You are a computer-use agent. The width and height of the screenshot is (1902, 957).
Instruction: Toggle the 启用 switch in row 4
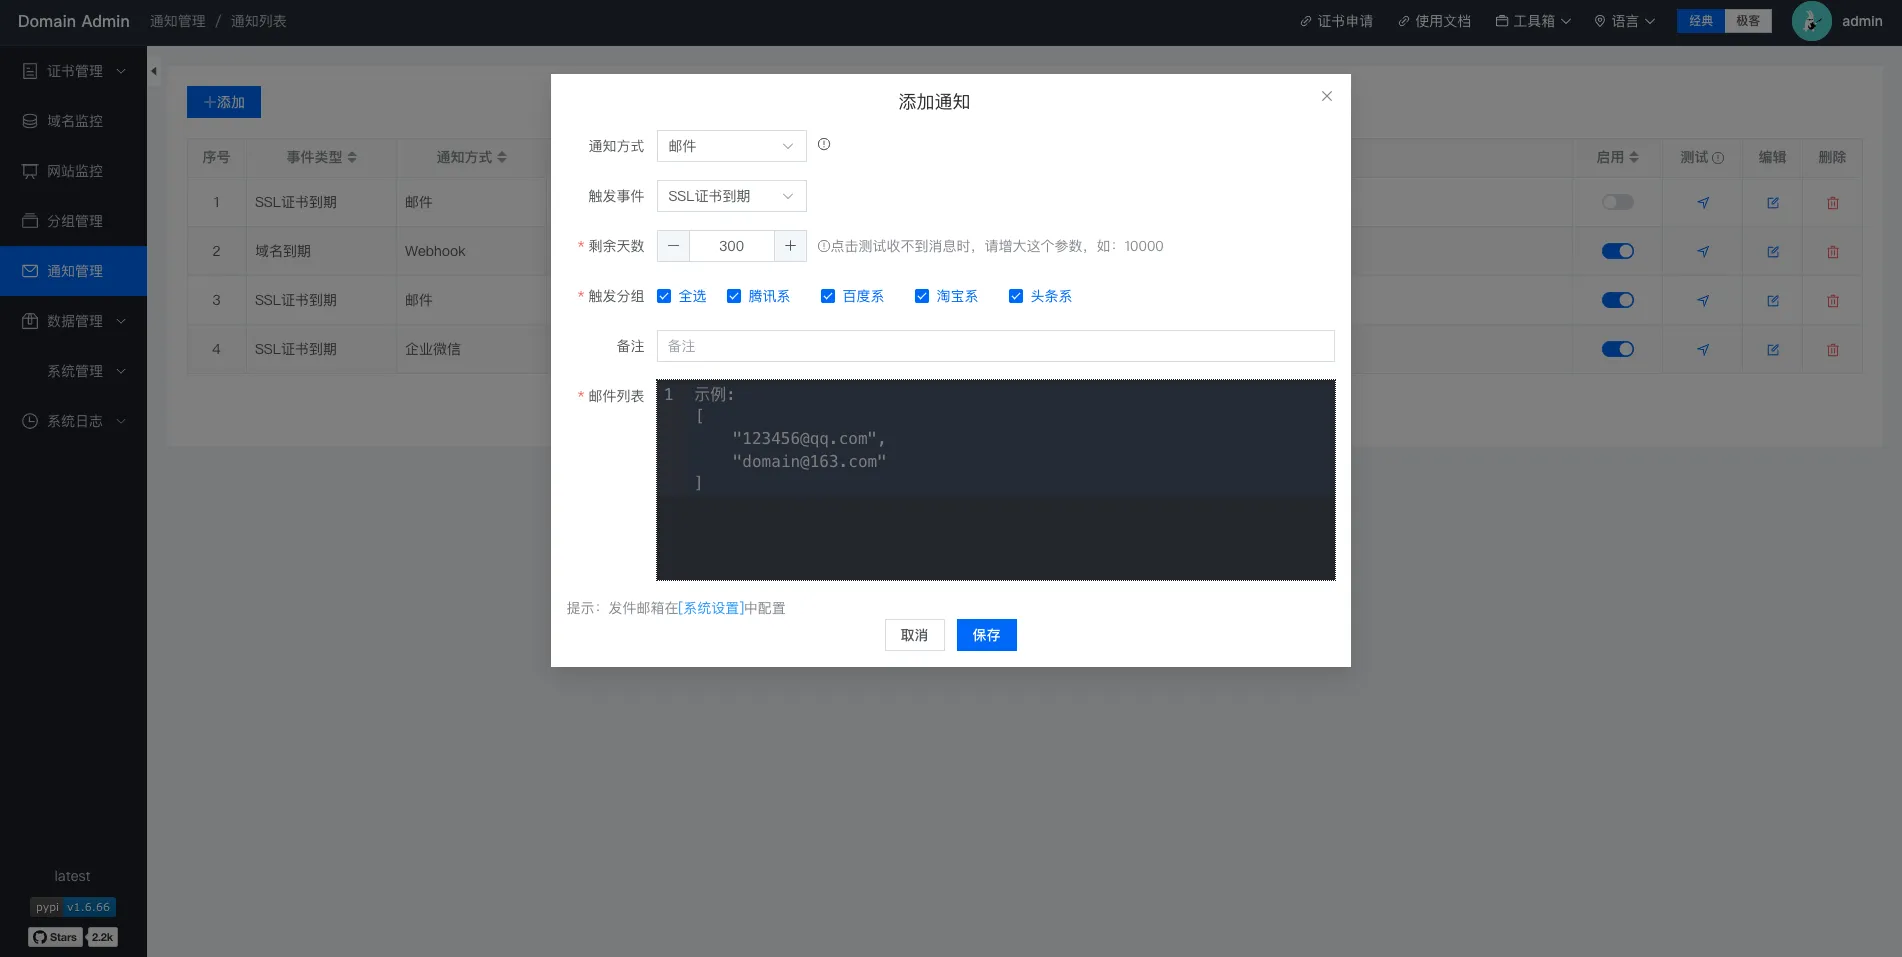tap(1617, 349)
